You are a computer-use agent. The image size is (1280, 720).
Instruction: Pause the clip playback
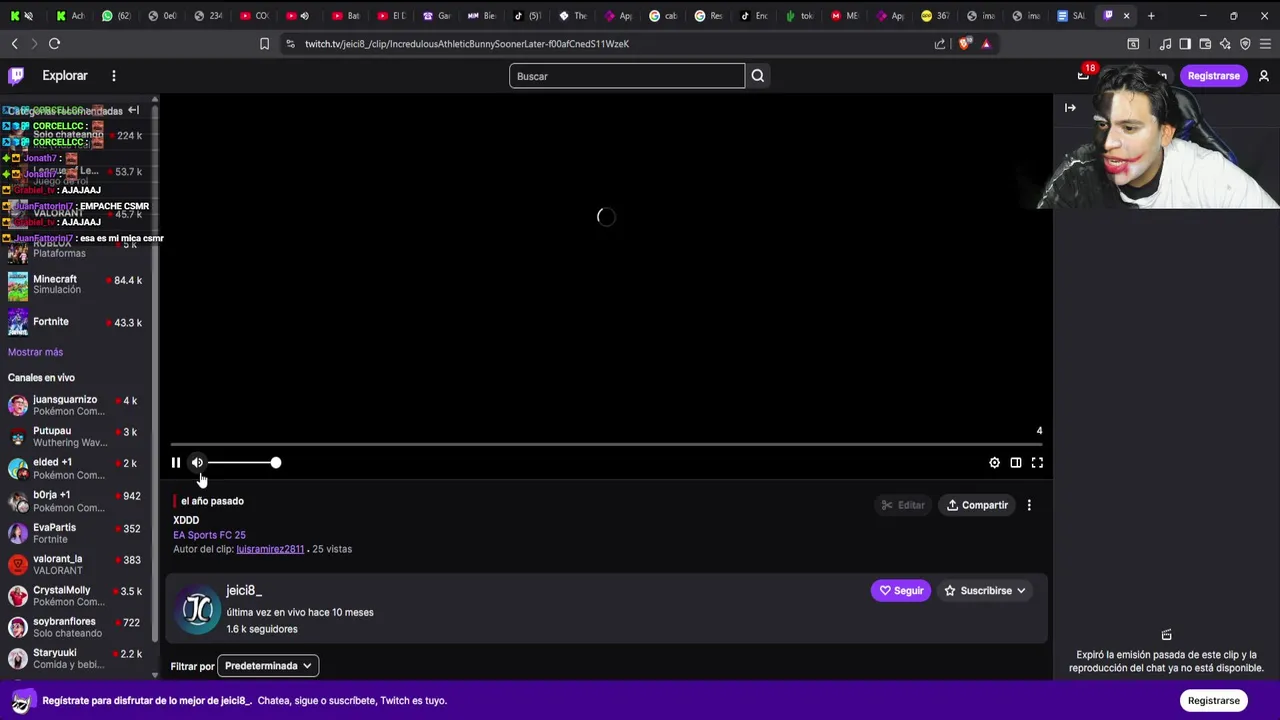[x=176, y=462]
